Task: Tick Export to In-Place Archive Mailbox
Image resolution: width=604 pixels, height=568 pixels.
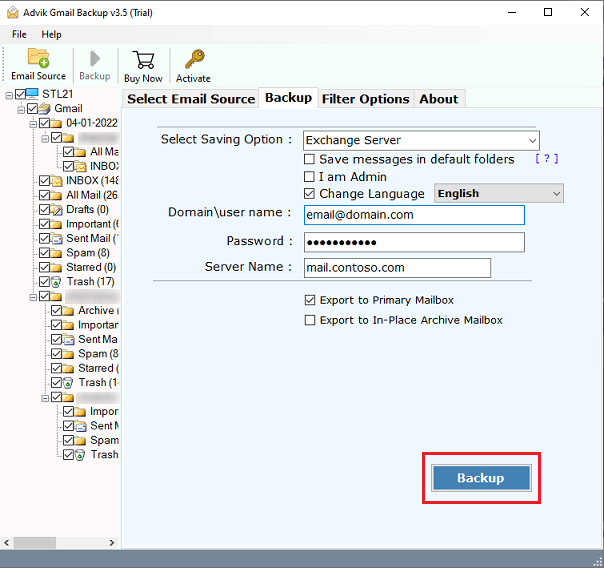Action: click(x=310, y=321)
